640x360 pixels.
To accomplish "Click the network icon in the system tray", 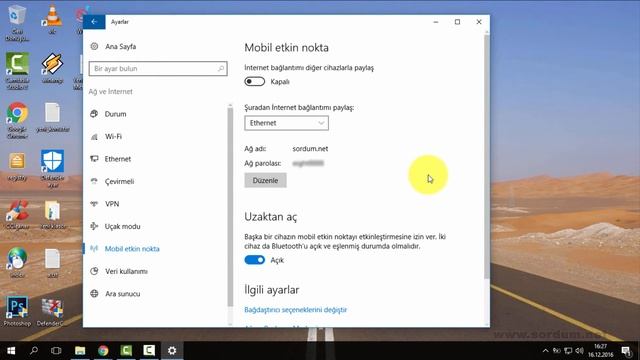I will [x=568, y=351].
